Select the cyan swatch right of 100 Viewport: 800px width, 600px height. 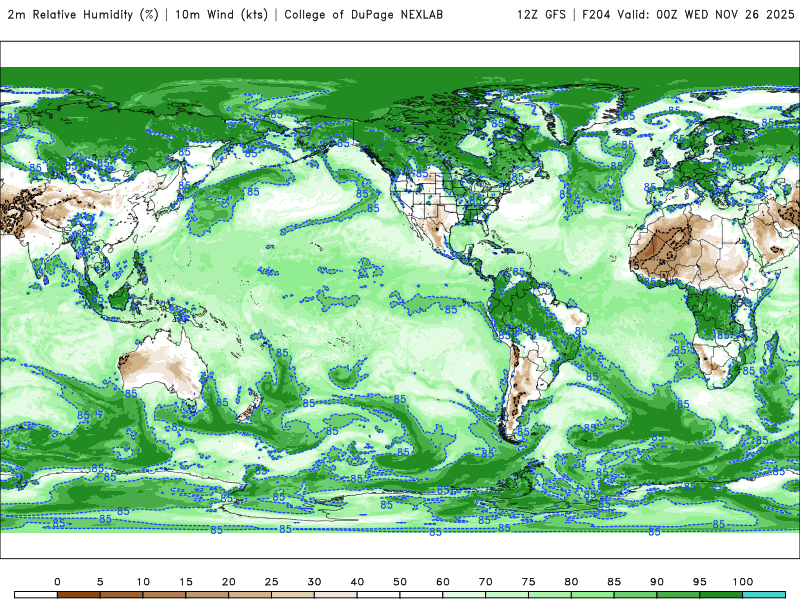(764, 595)
